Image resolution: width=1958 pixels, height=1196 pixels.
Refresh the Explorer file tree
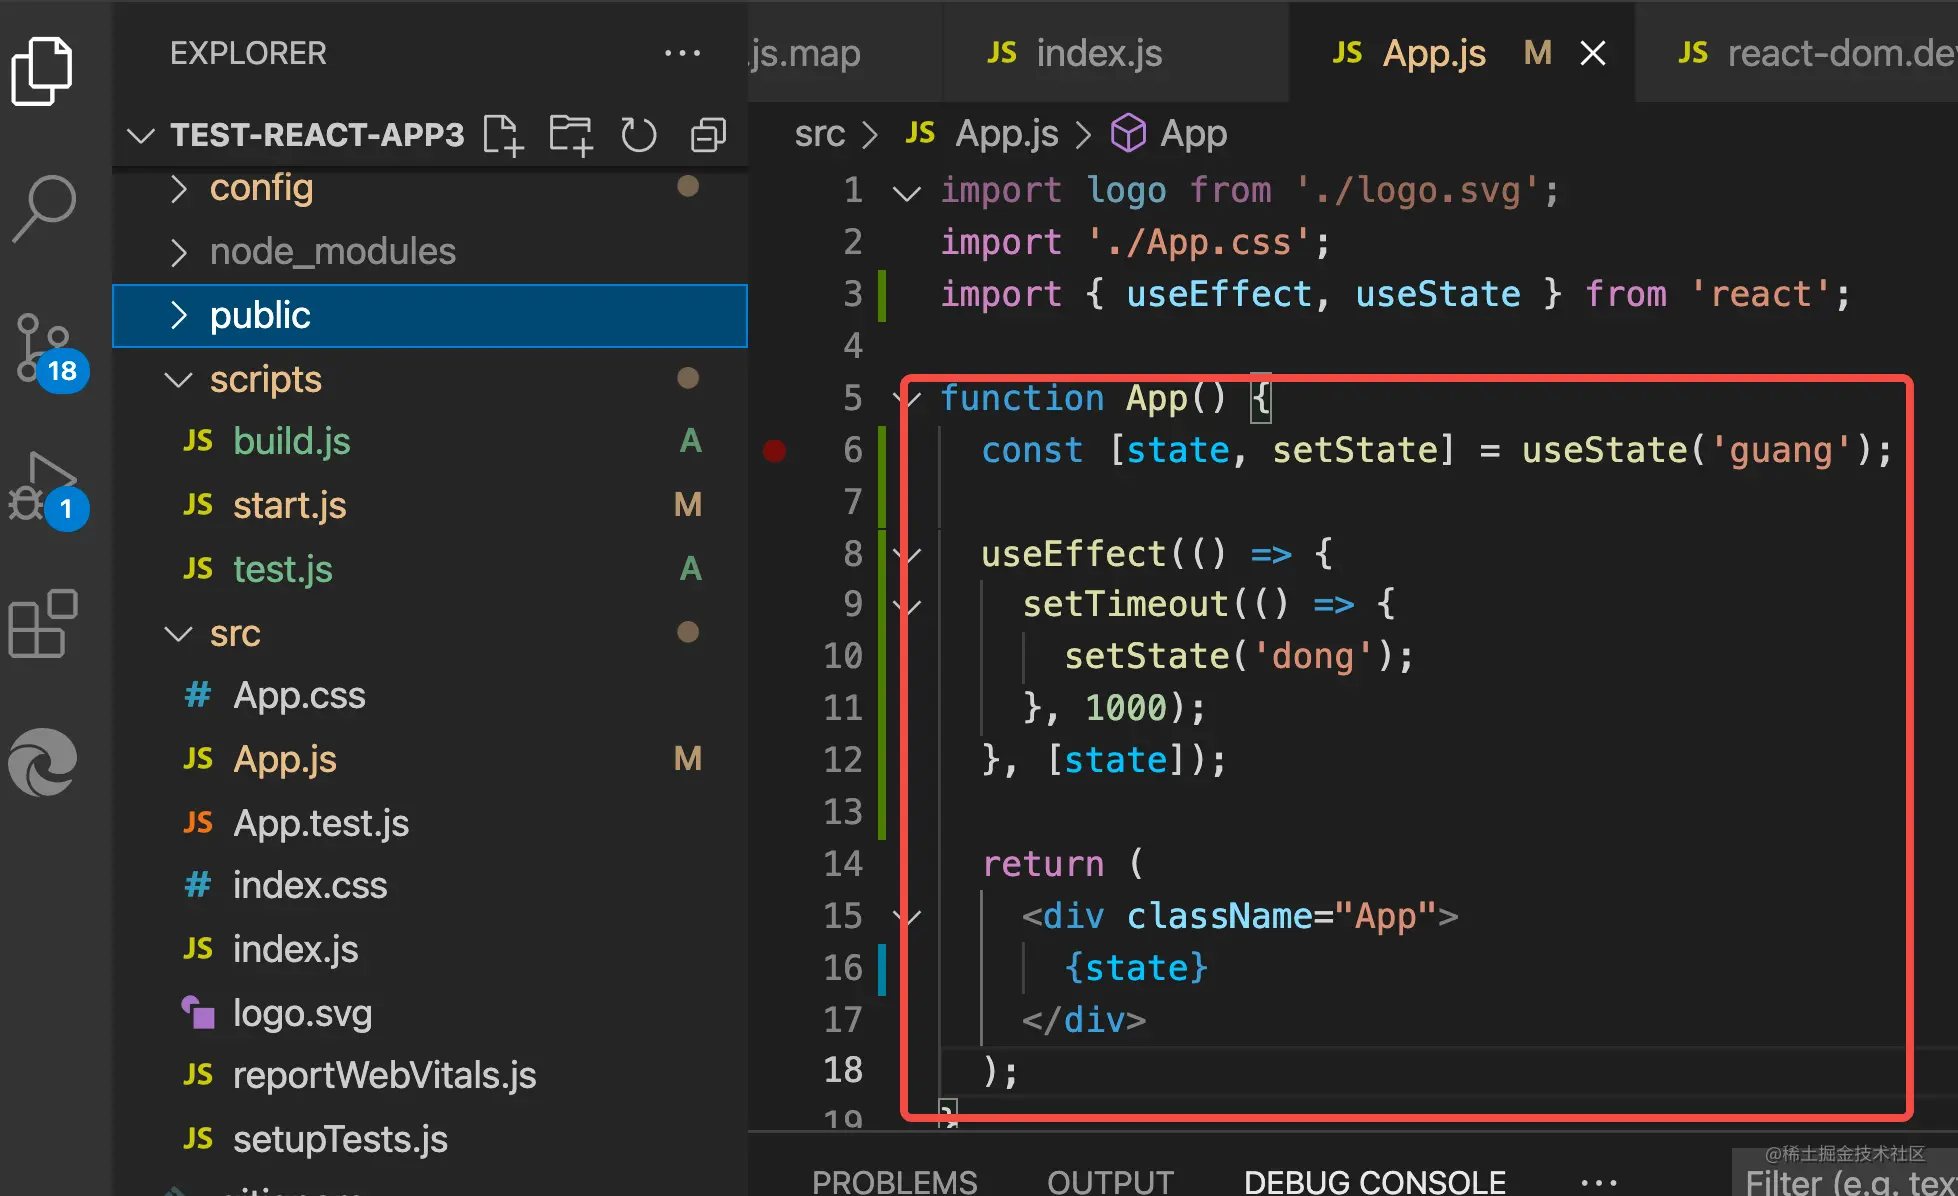tap(638, 135)
